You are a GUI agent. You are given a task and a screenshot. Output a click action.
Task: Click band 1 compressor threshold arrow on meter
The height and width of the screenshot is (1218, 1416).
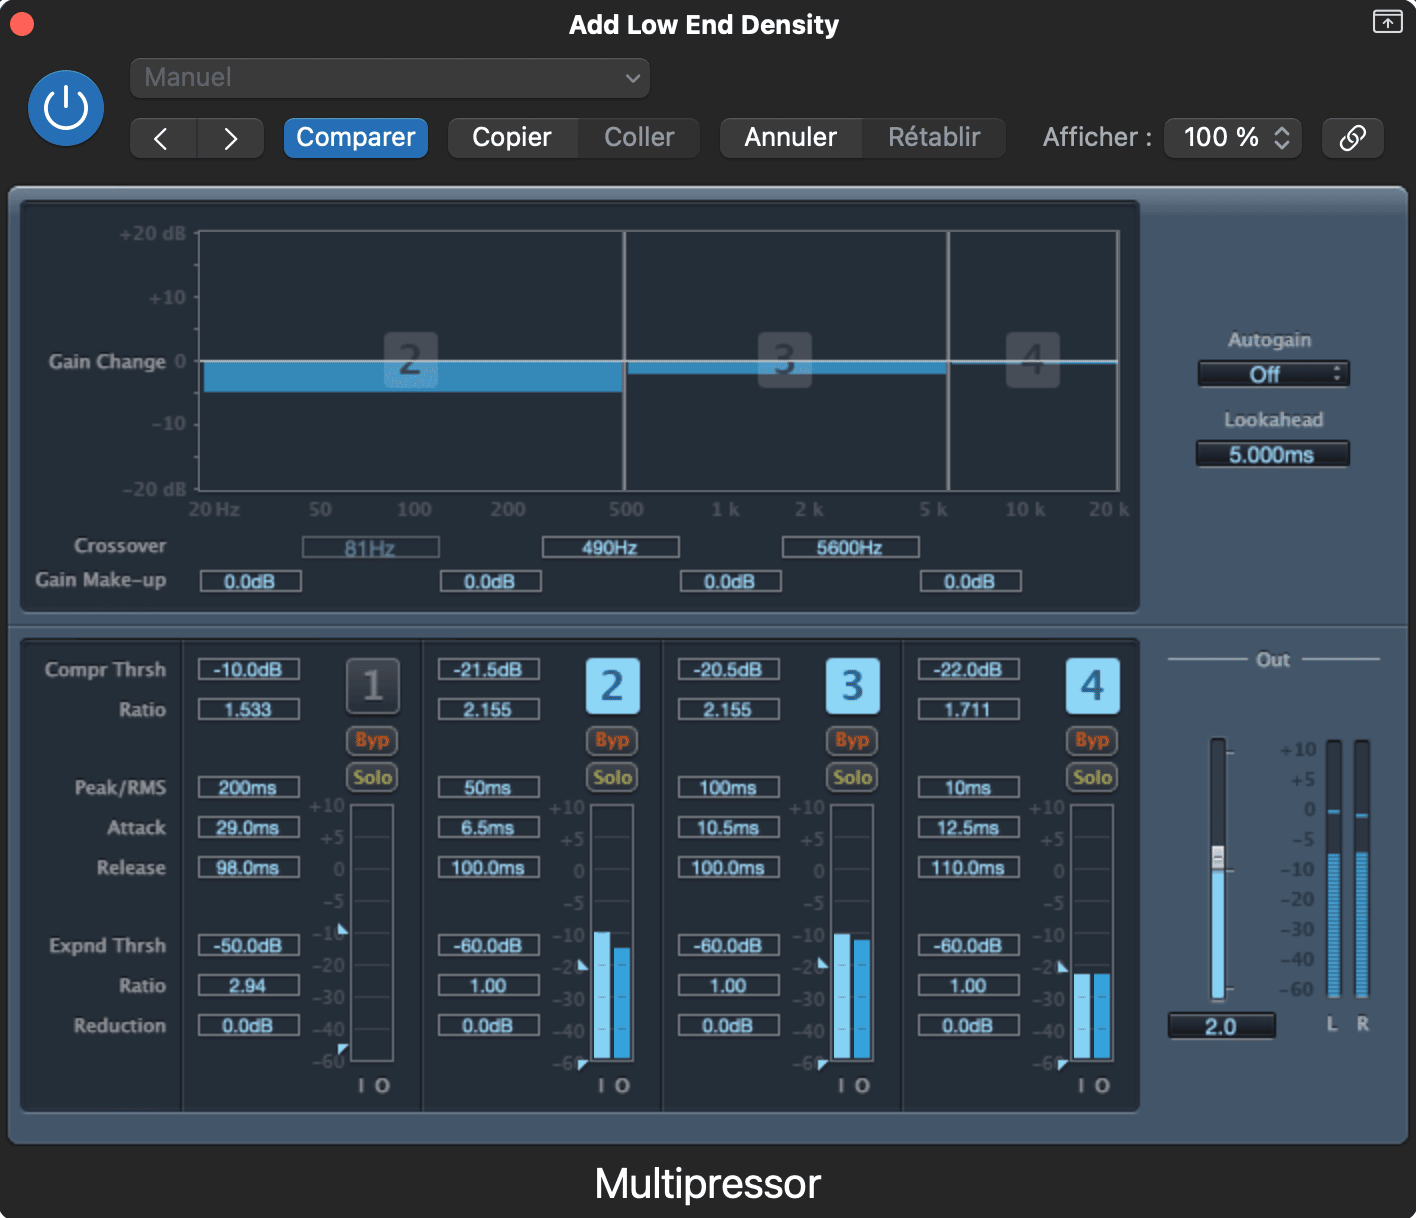pos(342,929)
